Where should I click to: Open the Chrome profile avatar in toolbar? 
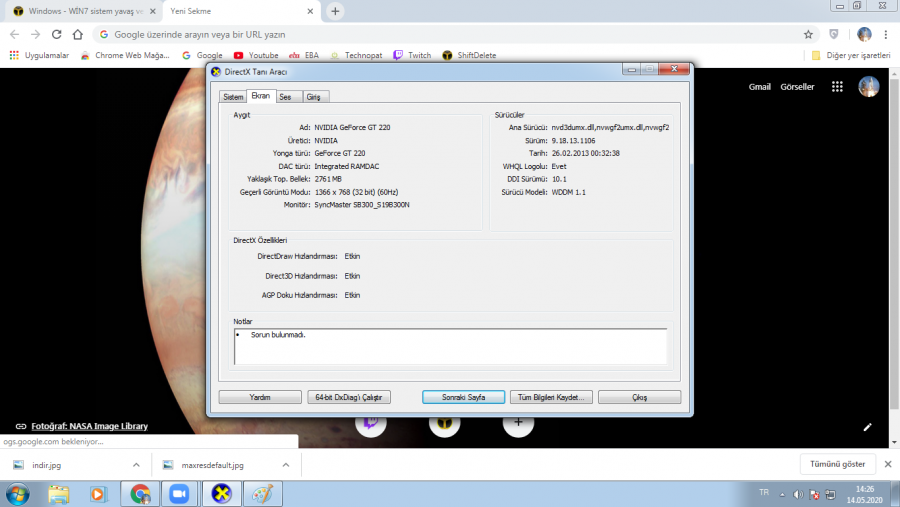pos(864,34)
